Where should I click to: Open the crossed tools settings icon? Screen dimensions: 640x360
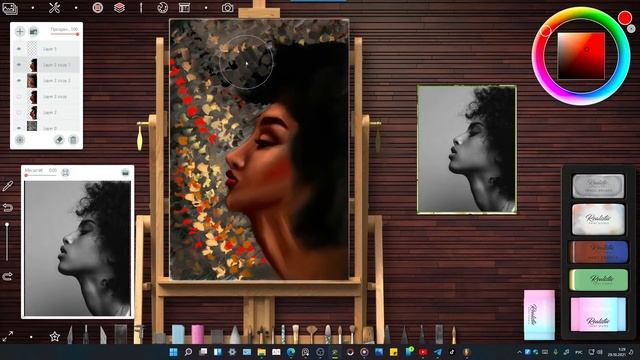coord(54,8)
